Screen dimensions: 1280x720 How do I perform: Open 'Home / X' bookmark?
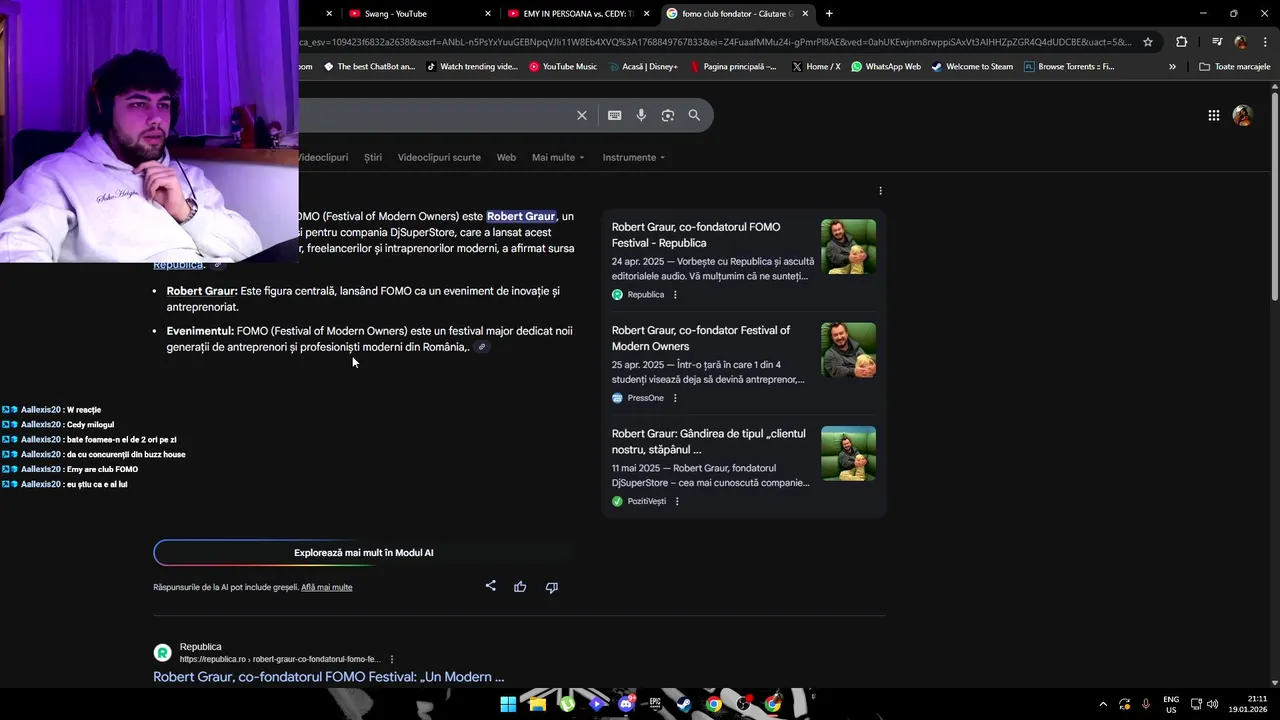[x=816, y=67]
